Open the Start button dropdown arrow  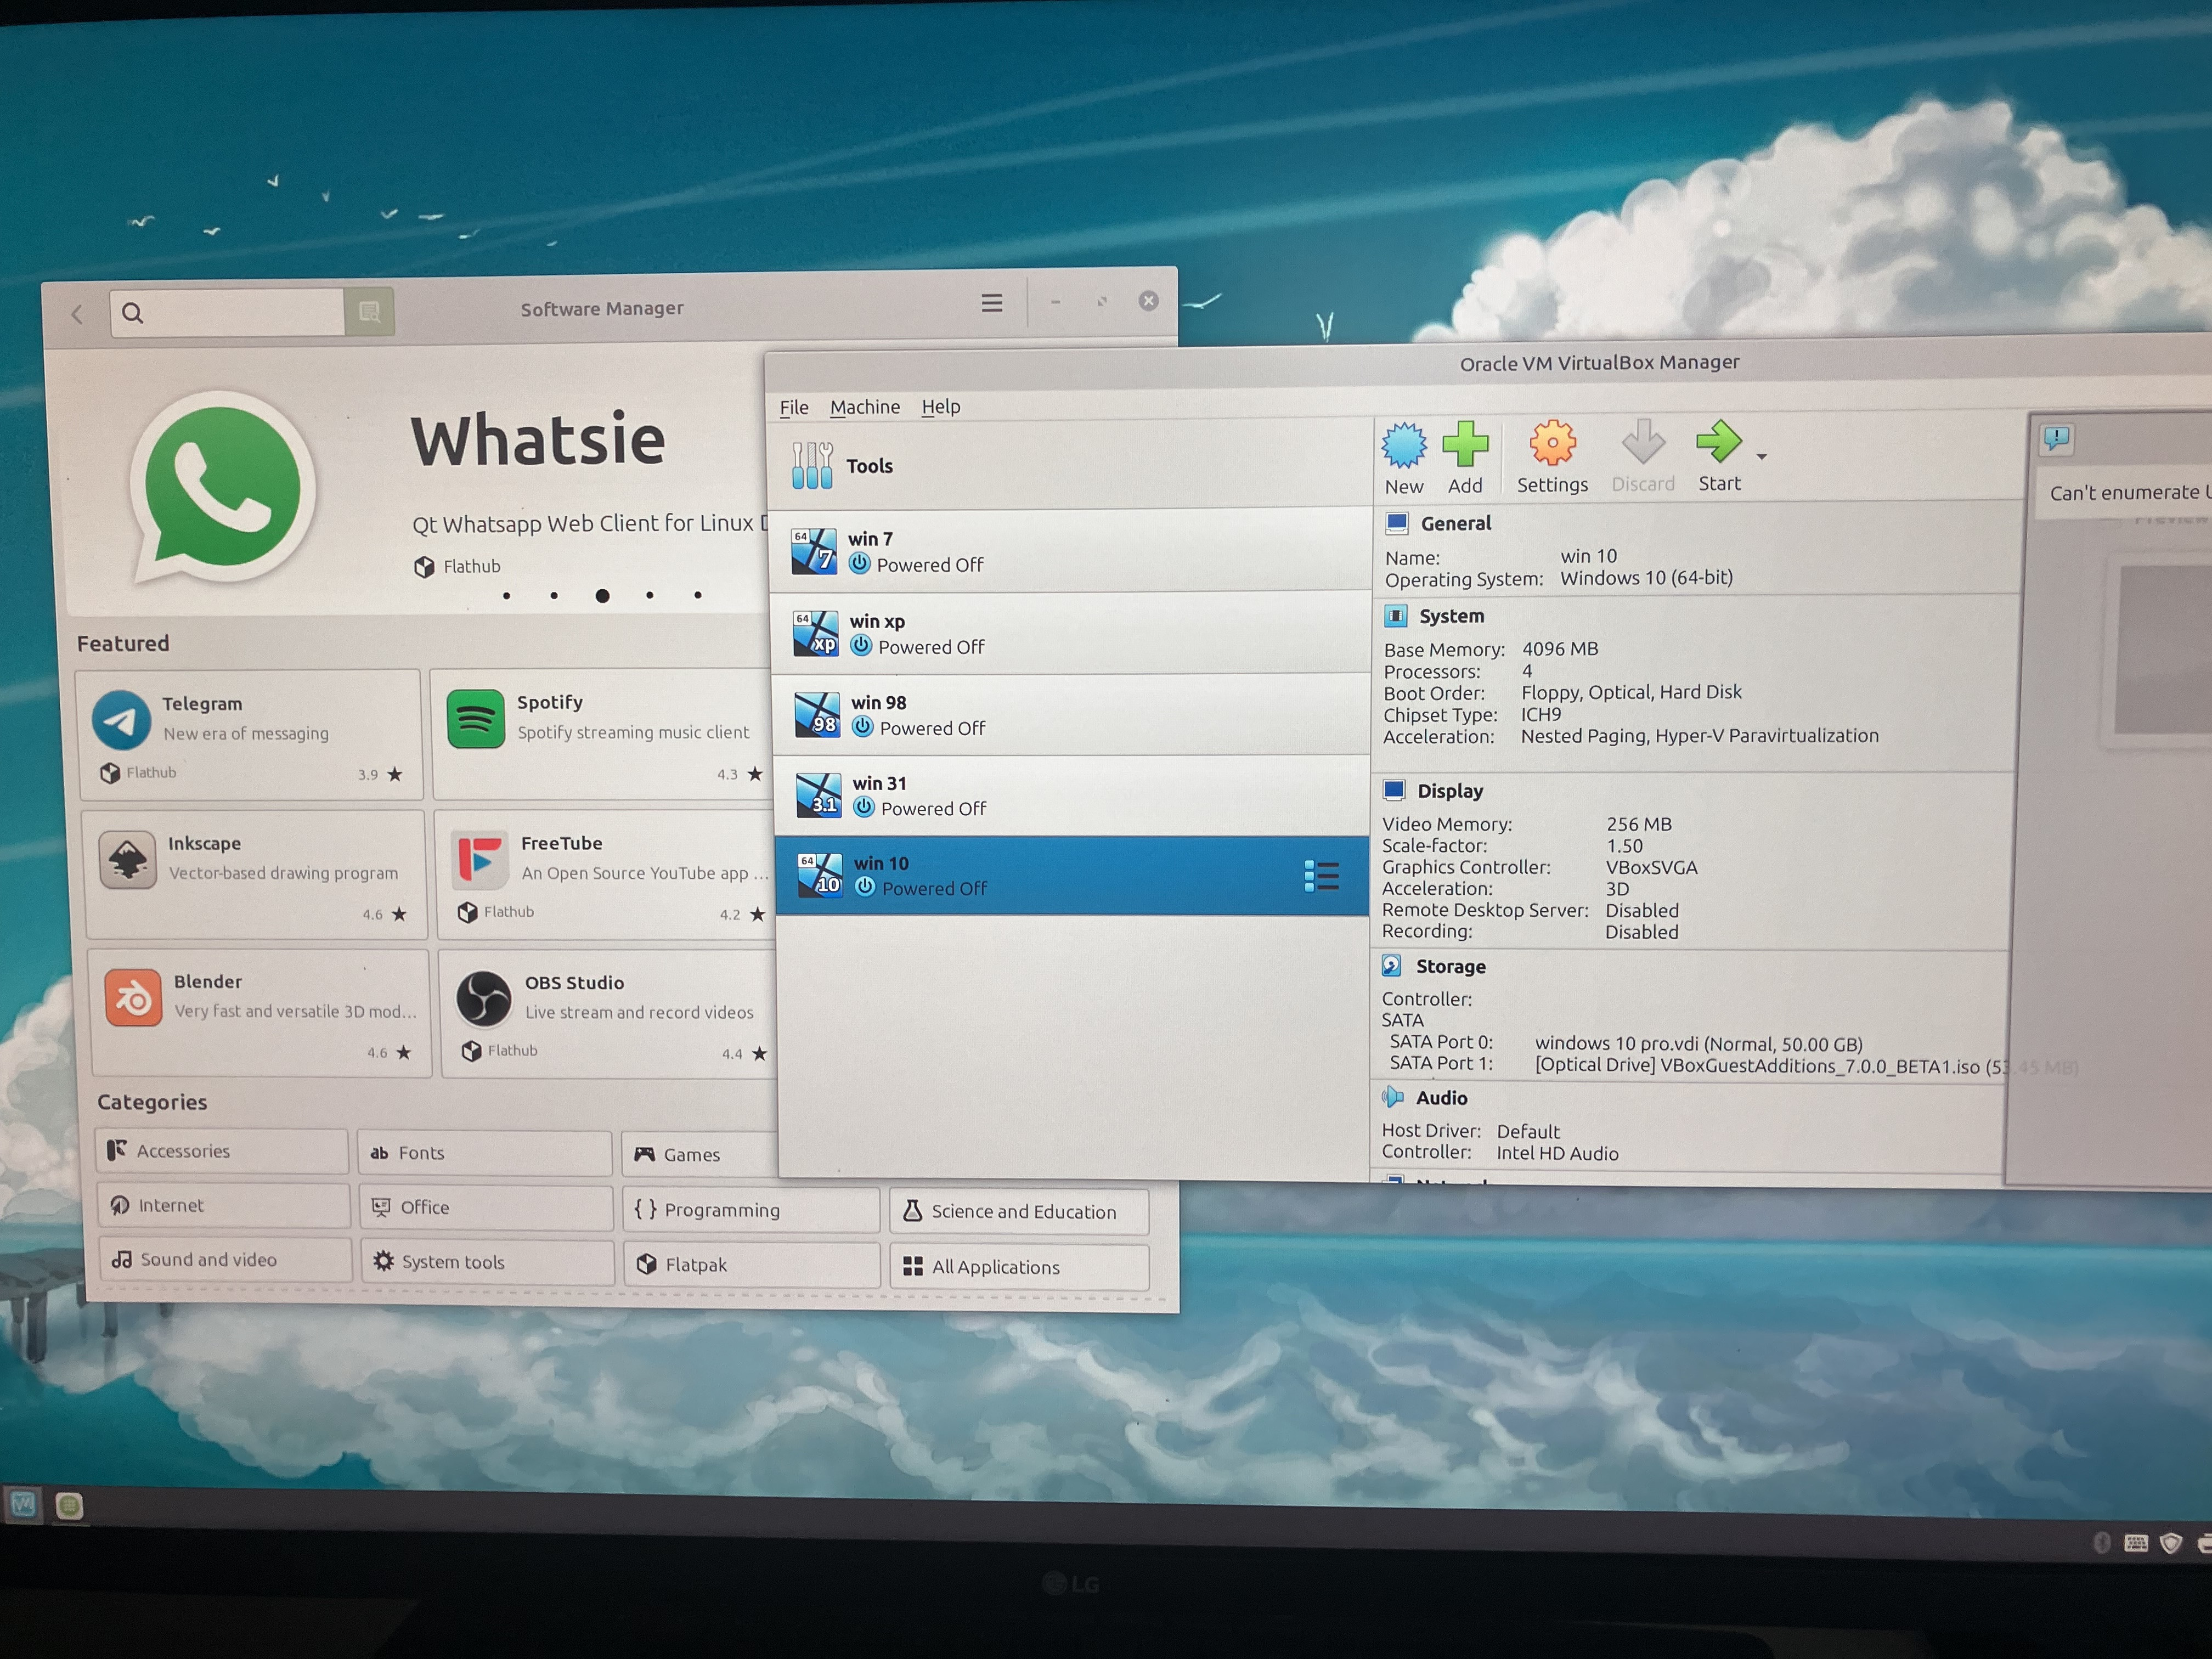coord(1762,456)
